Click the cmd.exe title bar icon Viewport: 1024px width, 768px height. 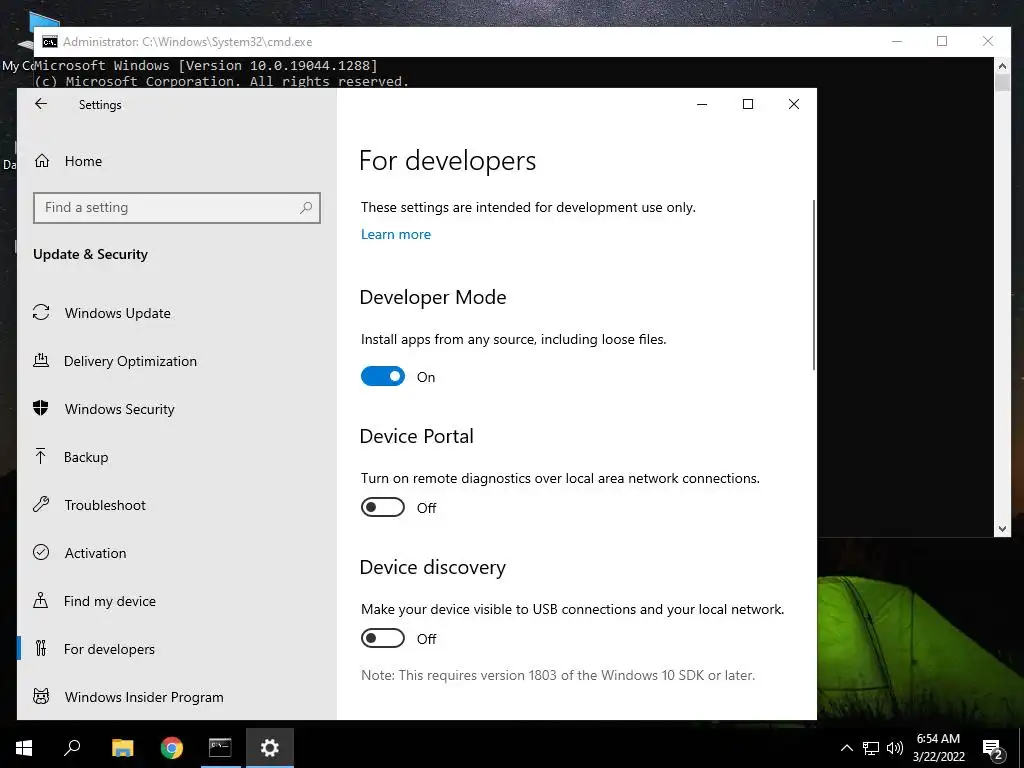click(x=50, y=42)
